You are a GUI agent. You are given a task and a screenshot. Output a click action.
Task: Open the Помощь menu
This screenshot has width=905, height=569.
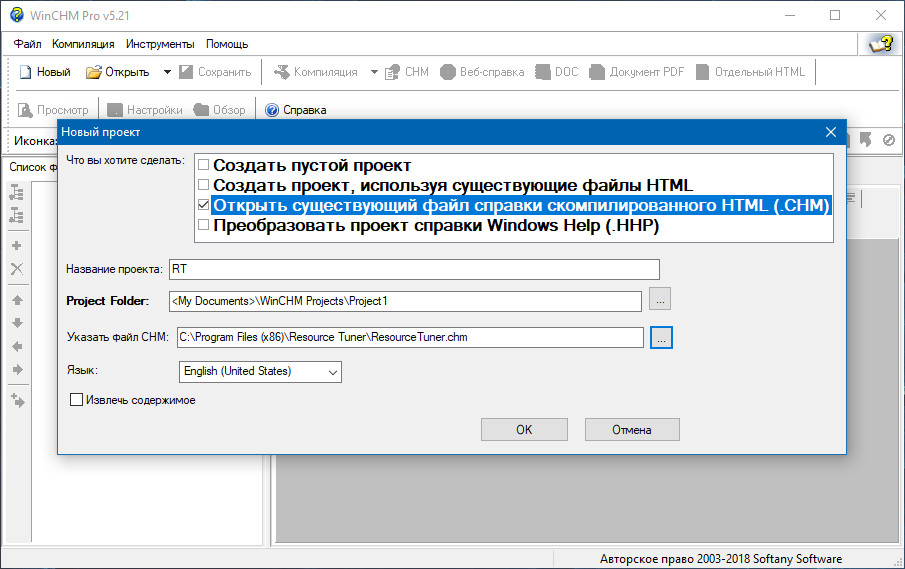coord(227,44)
